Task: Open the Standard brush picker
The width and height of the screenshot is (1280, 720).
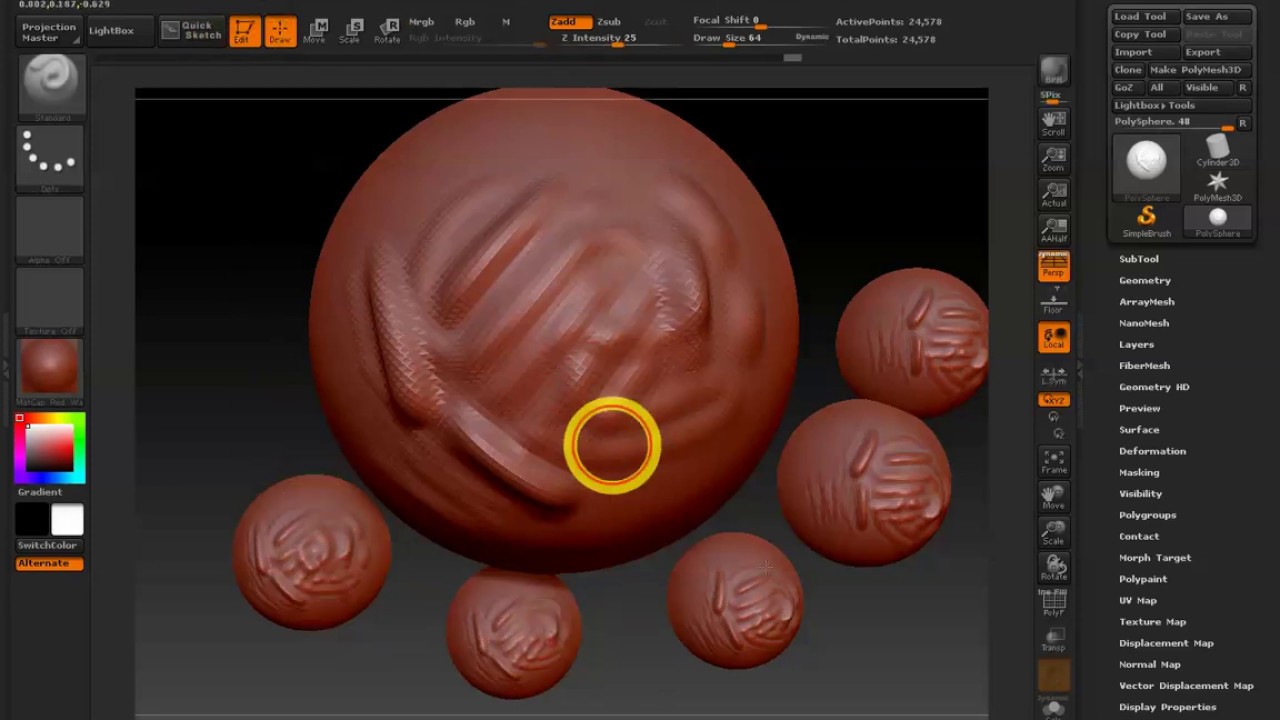Action: (x=50, y=88)
